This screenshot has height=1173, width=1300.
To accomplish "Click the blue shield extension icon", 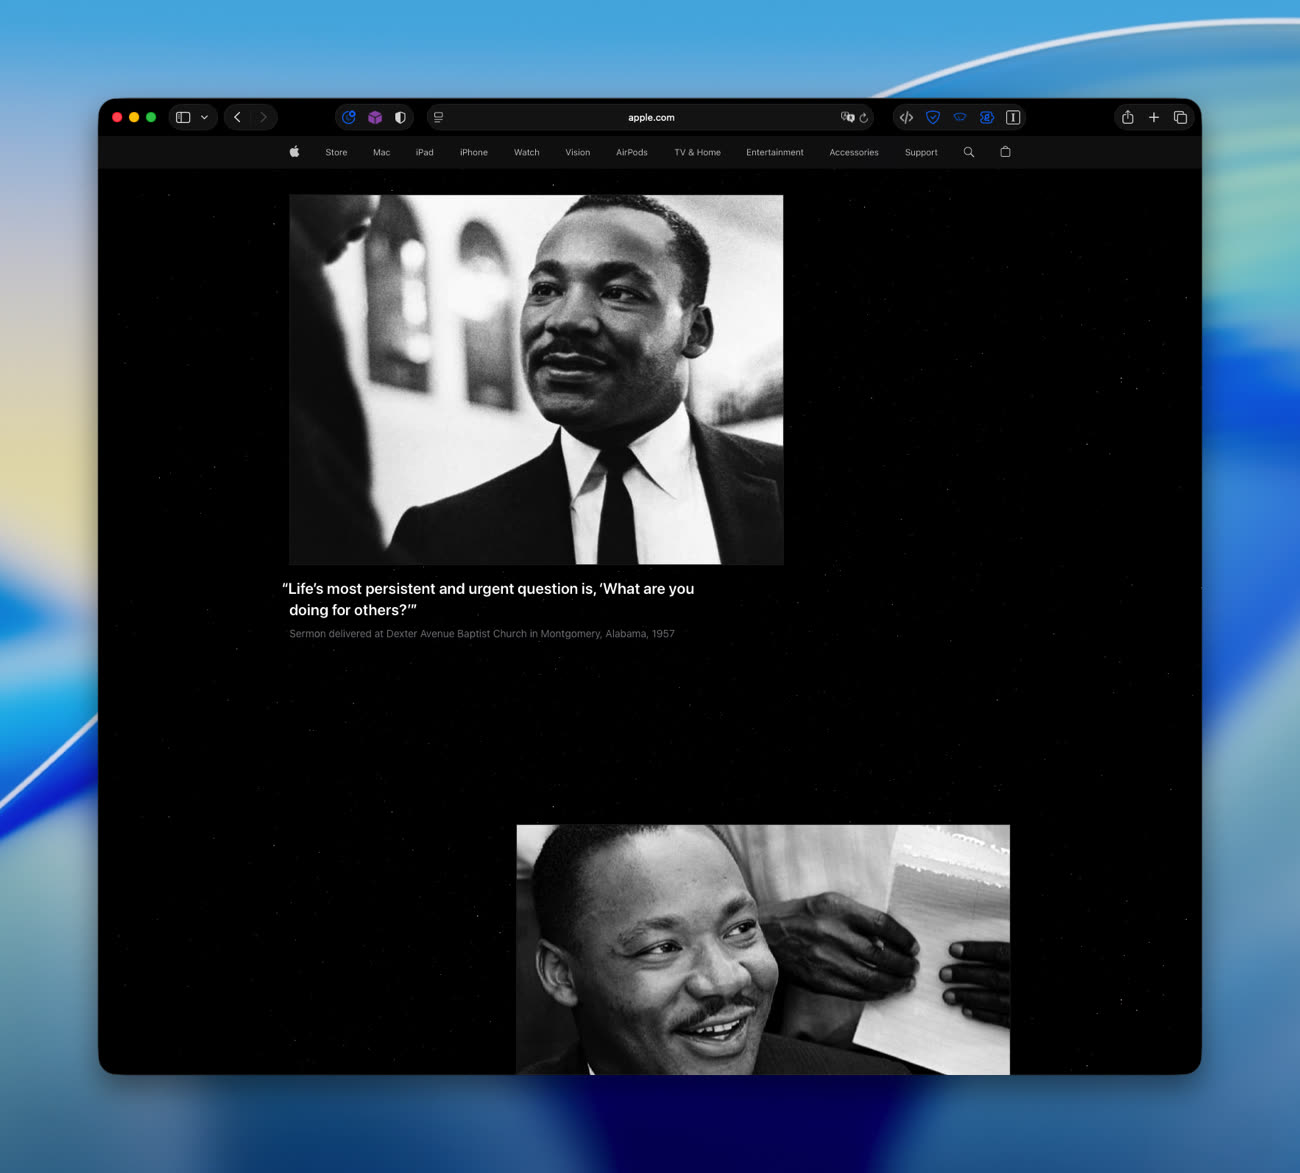I will (933, 117).
